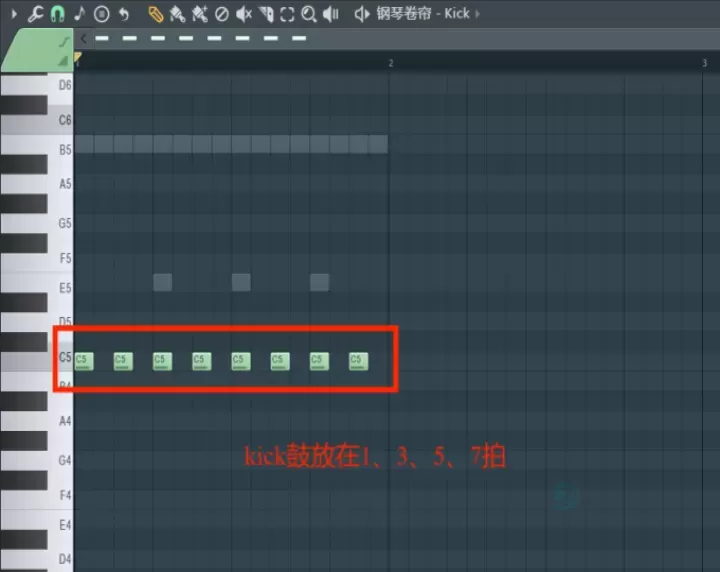Expand the arrow after Kick title
This screenshot has width=720, height=572.
coord(478,14)
